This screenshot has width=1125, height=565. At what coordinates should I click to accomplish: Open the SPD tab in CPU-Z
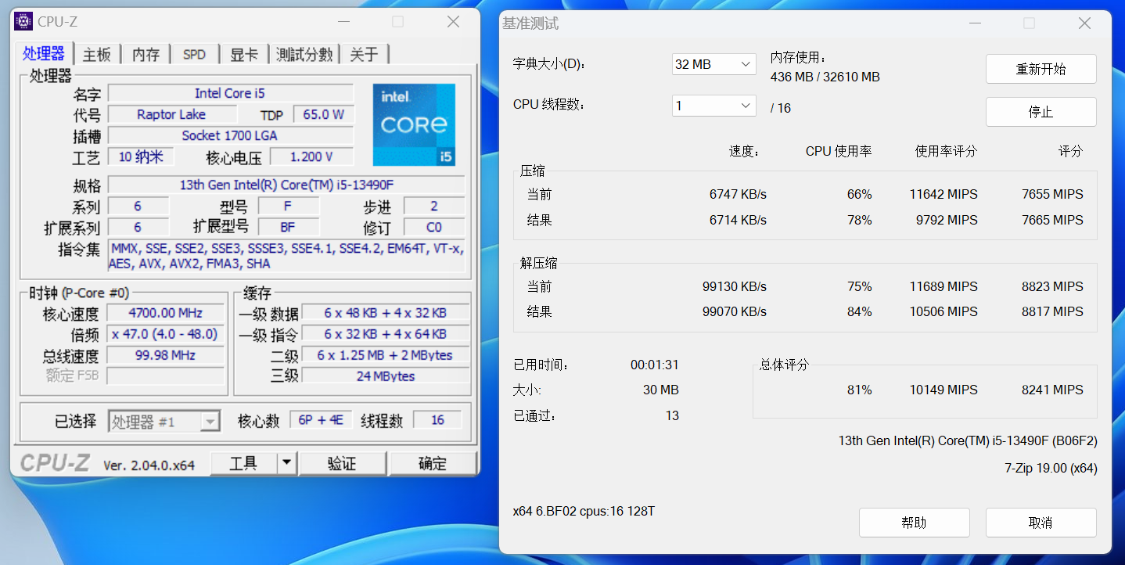(194, 55)
